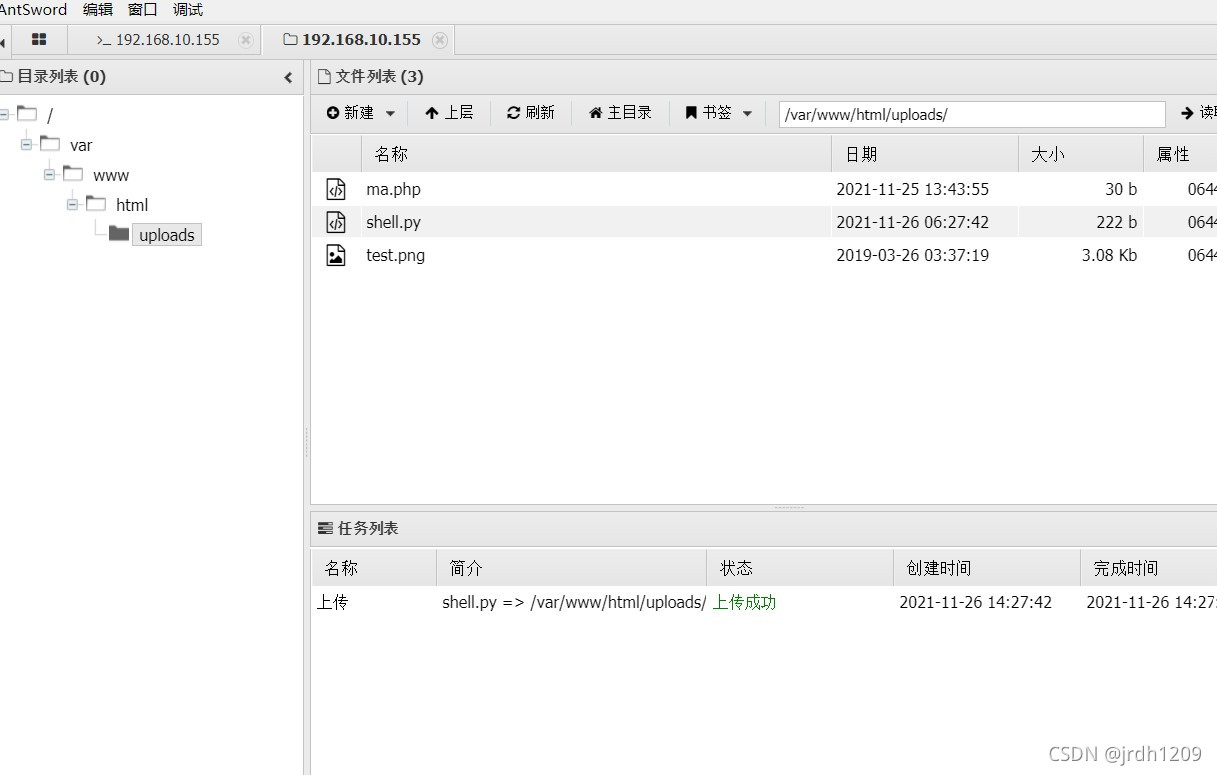This screenshot has width=1217, height=775.
Task: Select the var tree item label
Action: click(81, 145)
